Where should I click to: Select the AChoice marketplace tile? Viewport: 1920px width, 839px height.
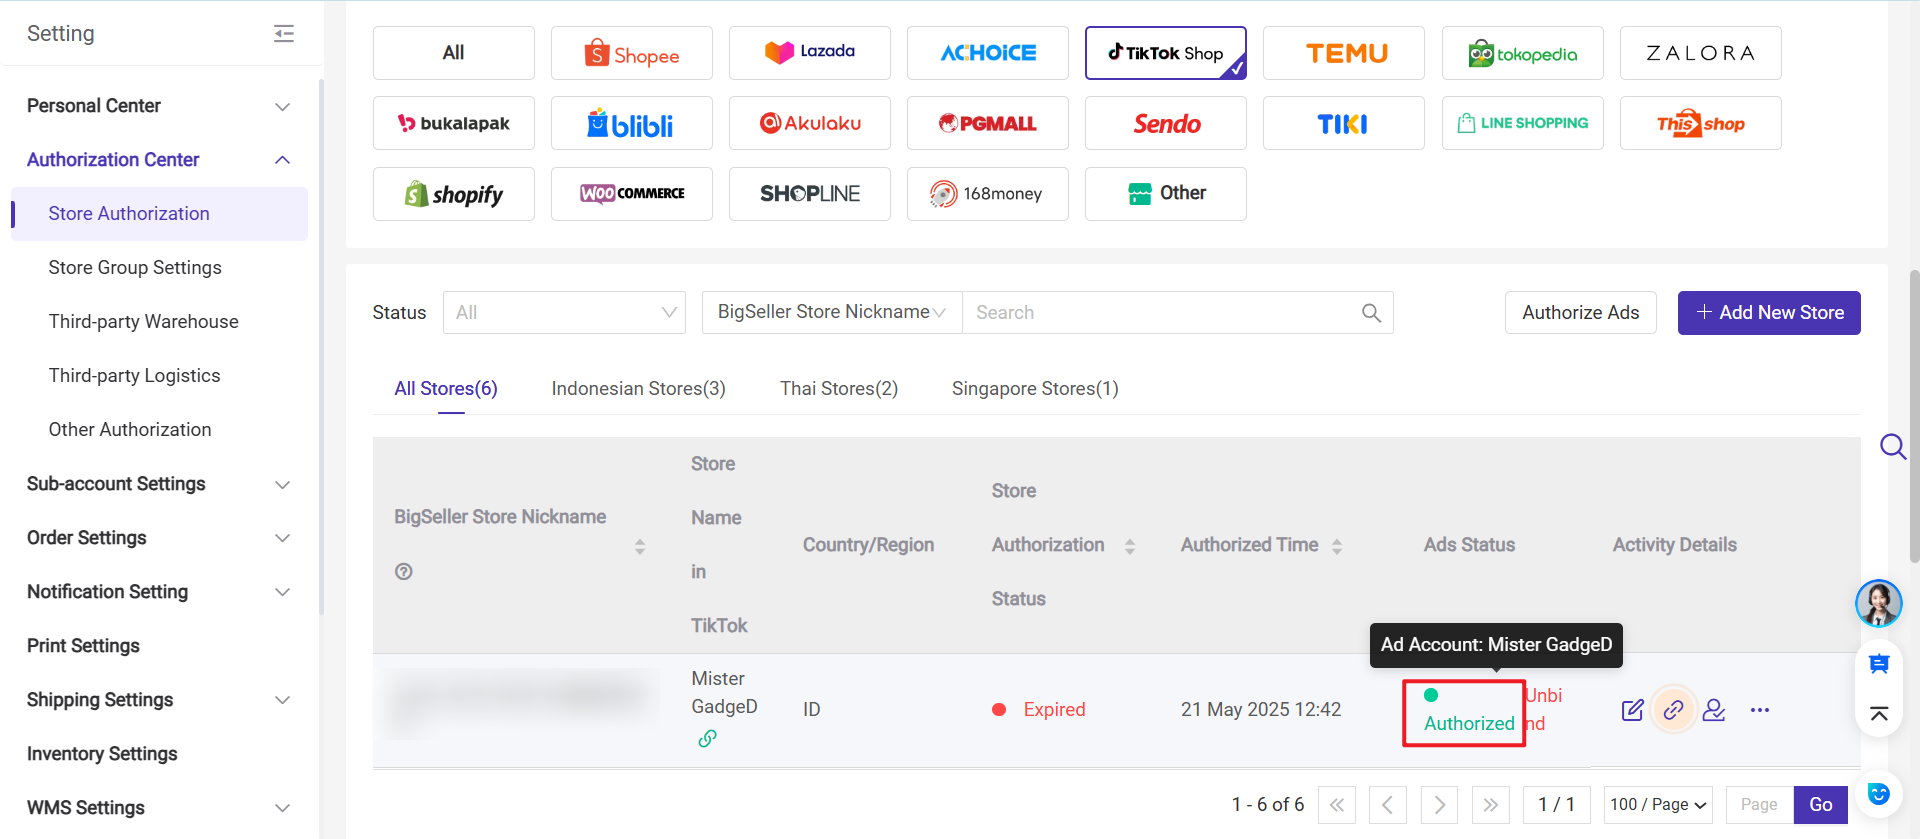click(988, 53)
